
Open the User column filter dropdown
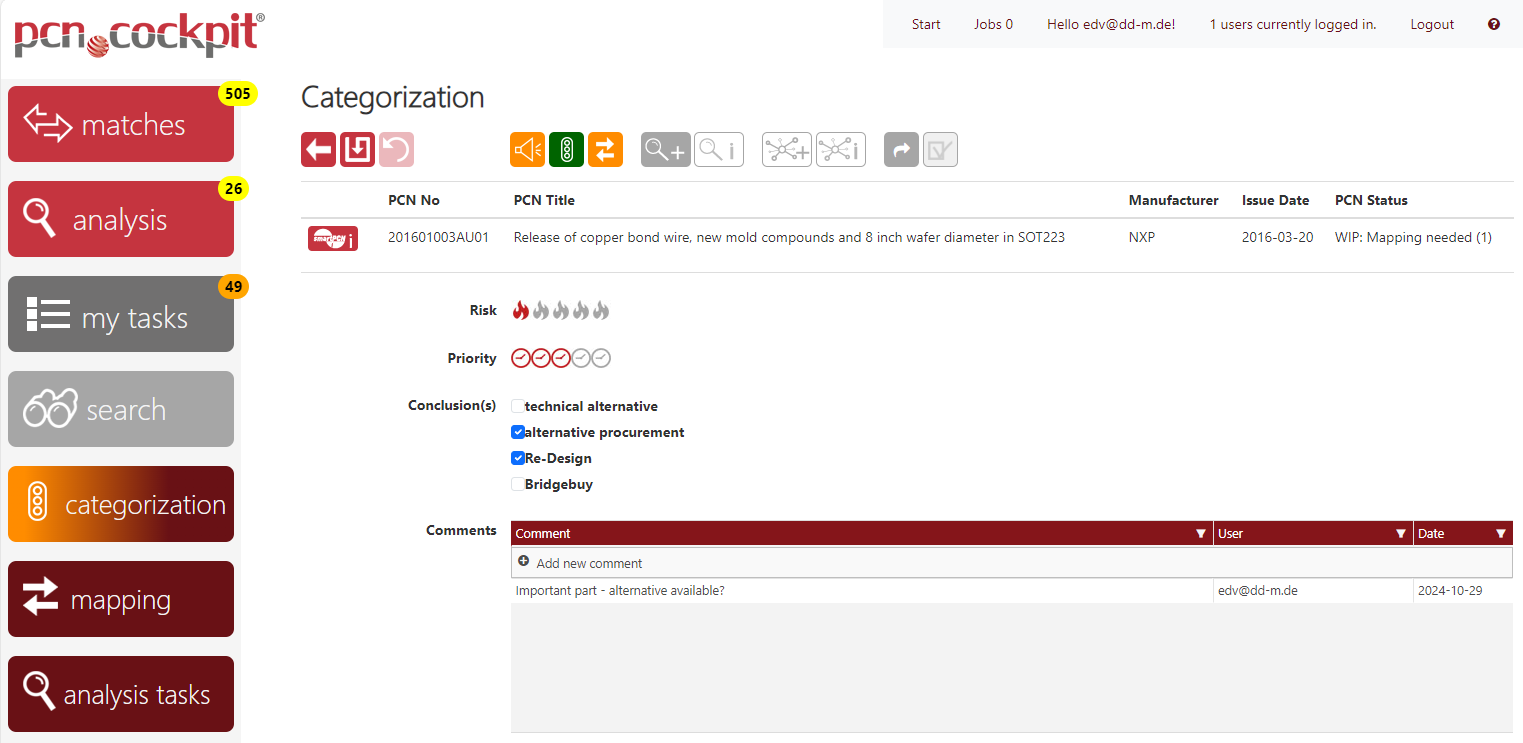1401,534
